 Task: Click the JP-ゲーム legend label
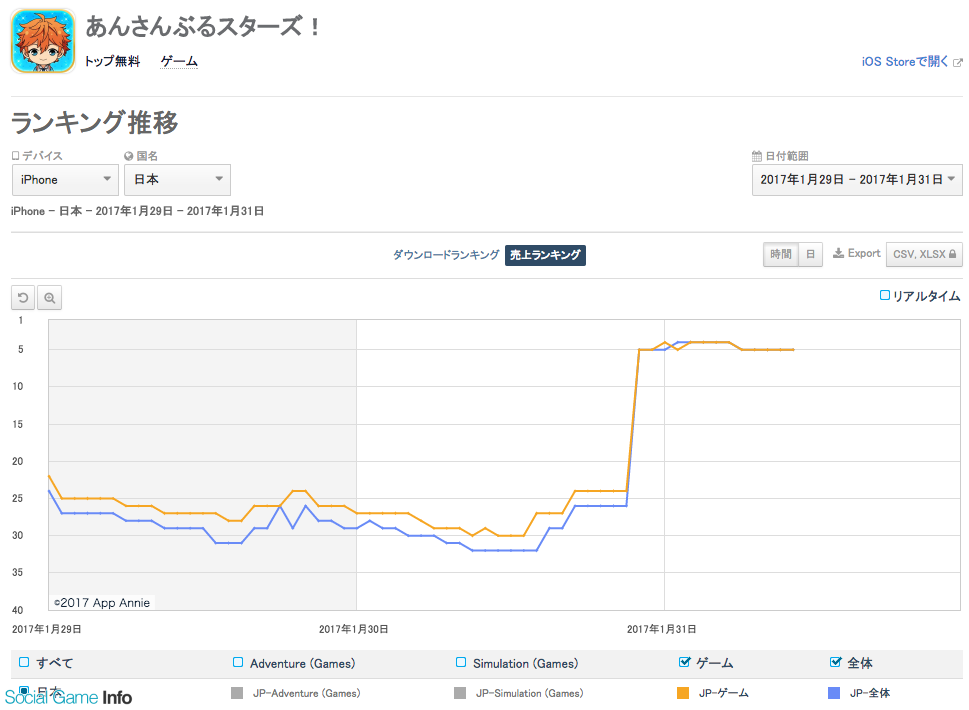[x=724, y=693]
